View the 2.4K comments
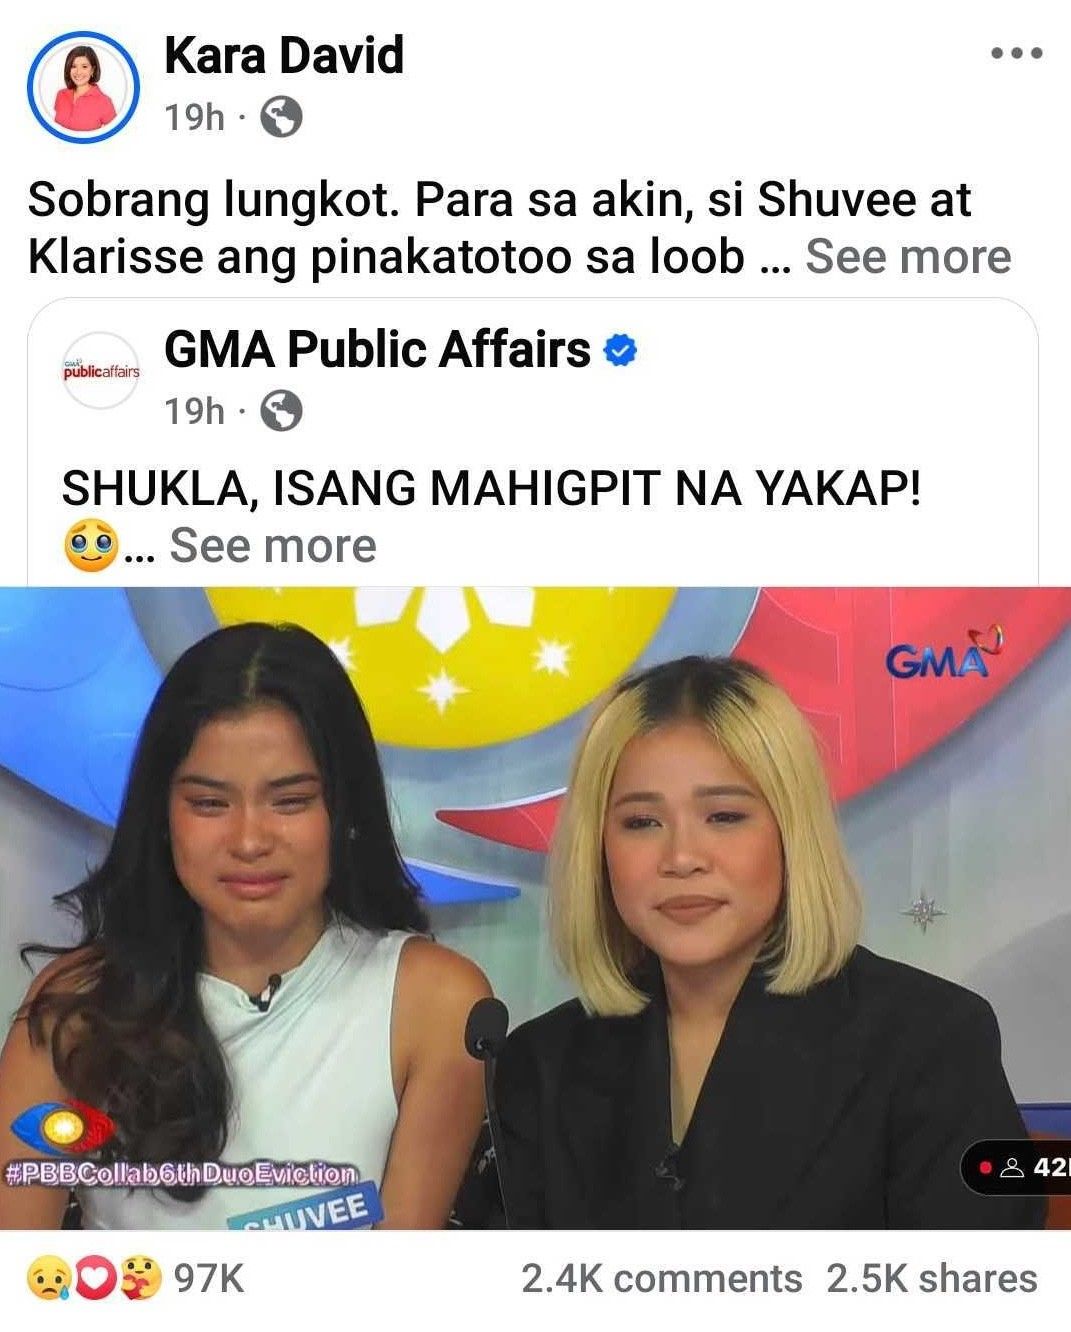 (x=661, y=1279)
